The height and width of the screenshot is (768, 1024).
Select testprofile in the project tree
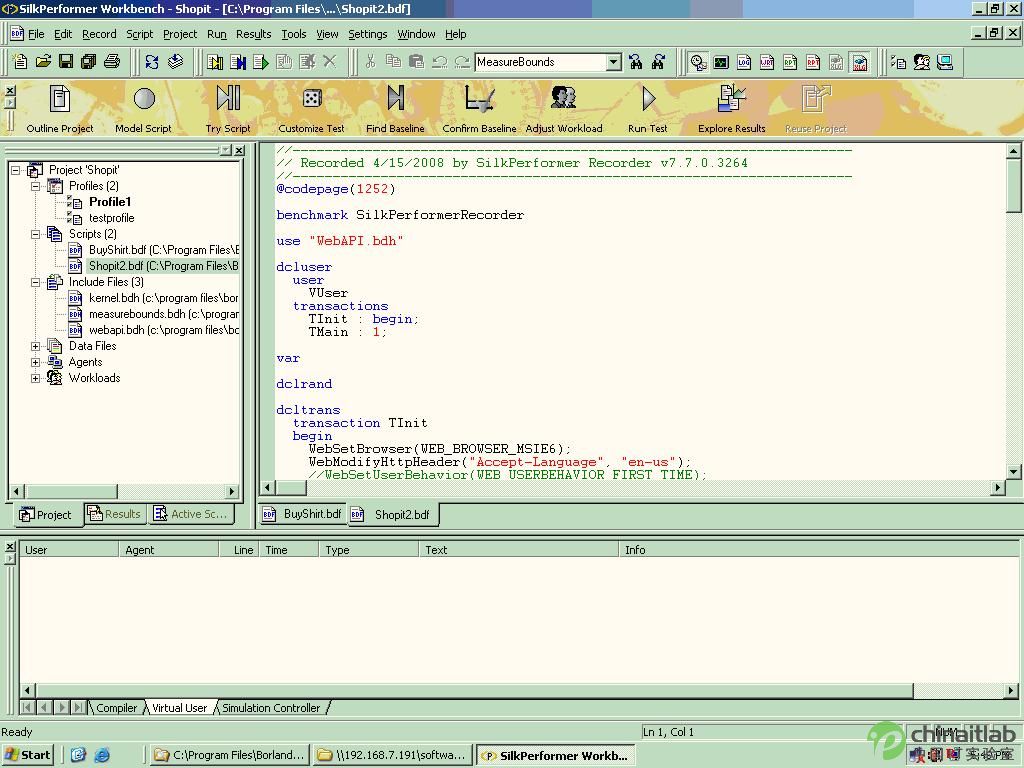(111, 218)
